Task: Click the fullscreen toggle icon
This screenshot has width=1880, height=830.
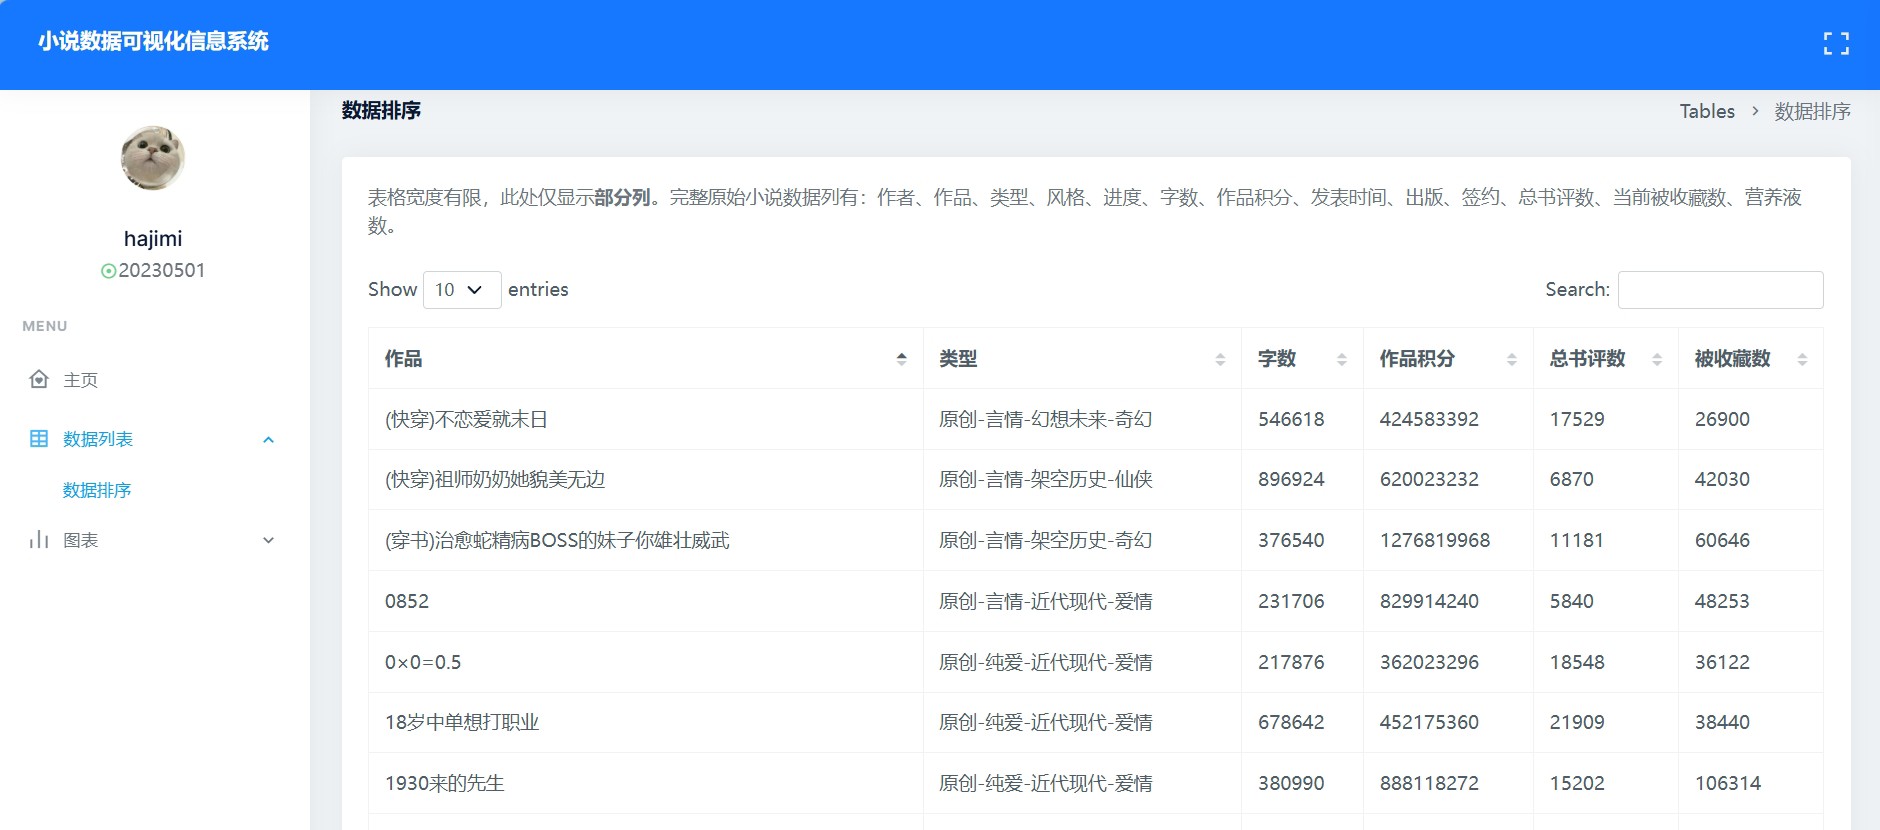Action: click(x=1835, y=43)
